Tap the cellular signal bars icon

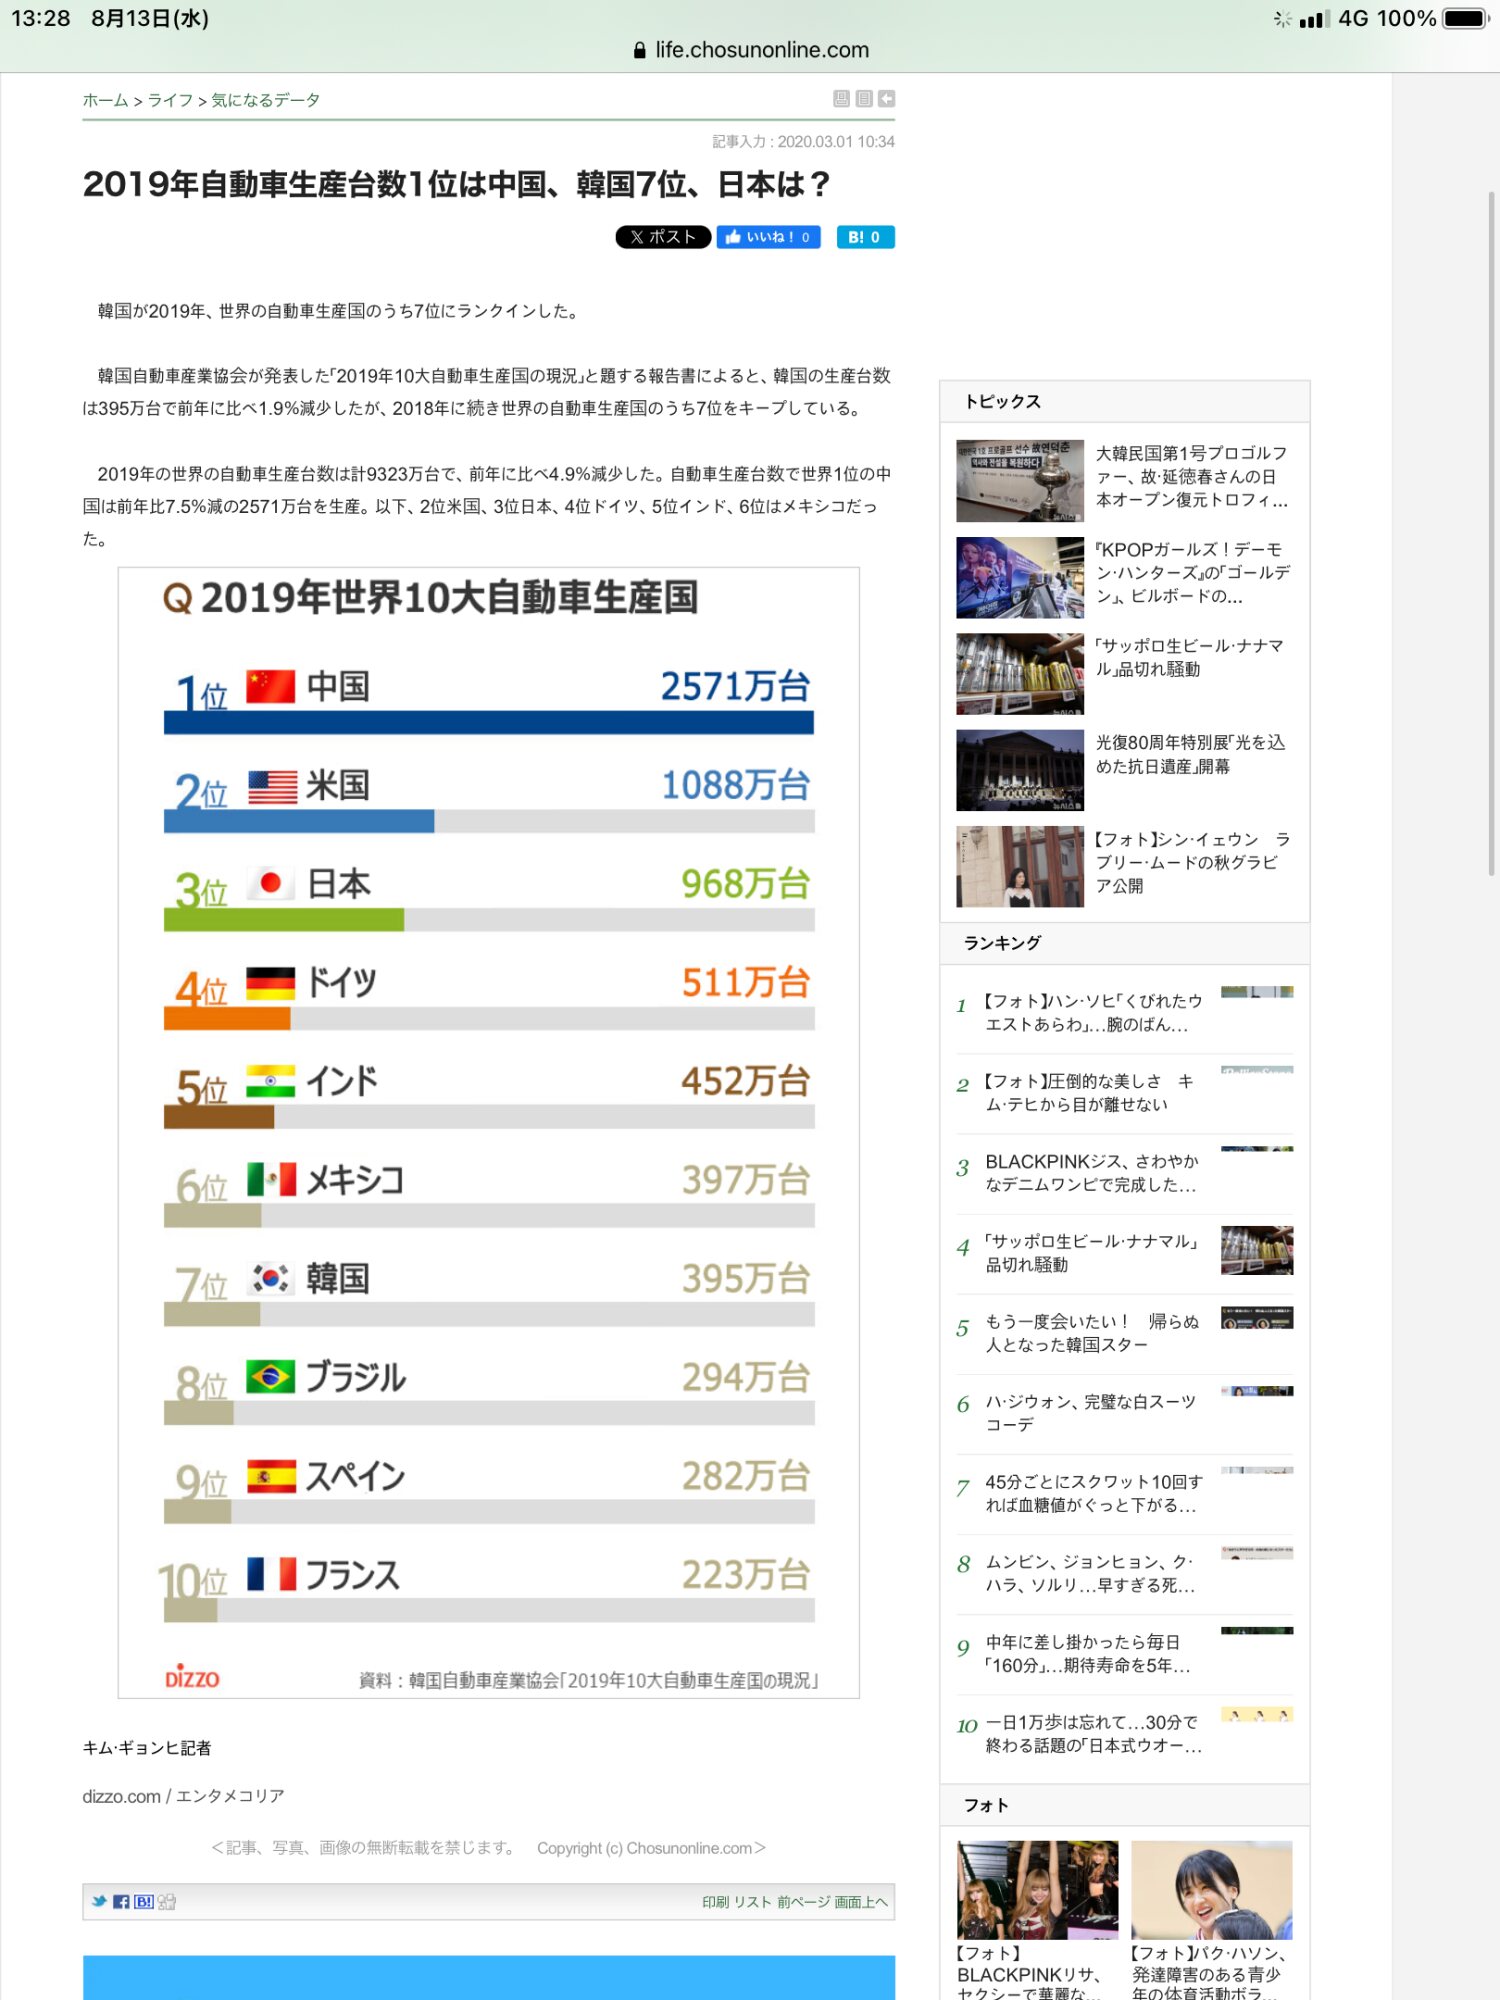pyautogui.click(x=1313, y=19)
